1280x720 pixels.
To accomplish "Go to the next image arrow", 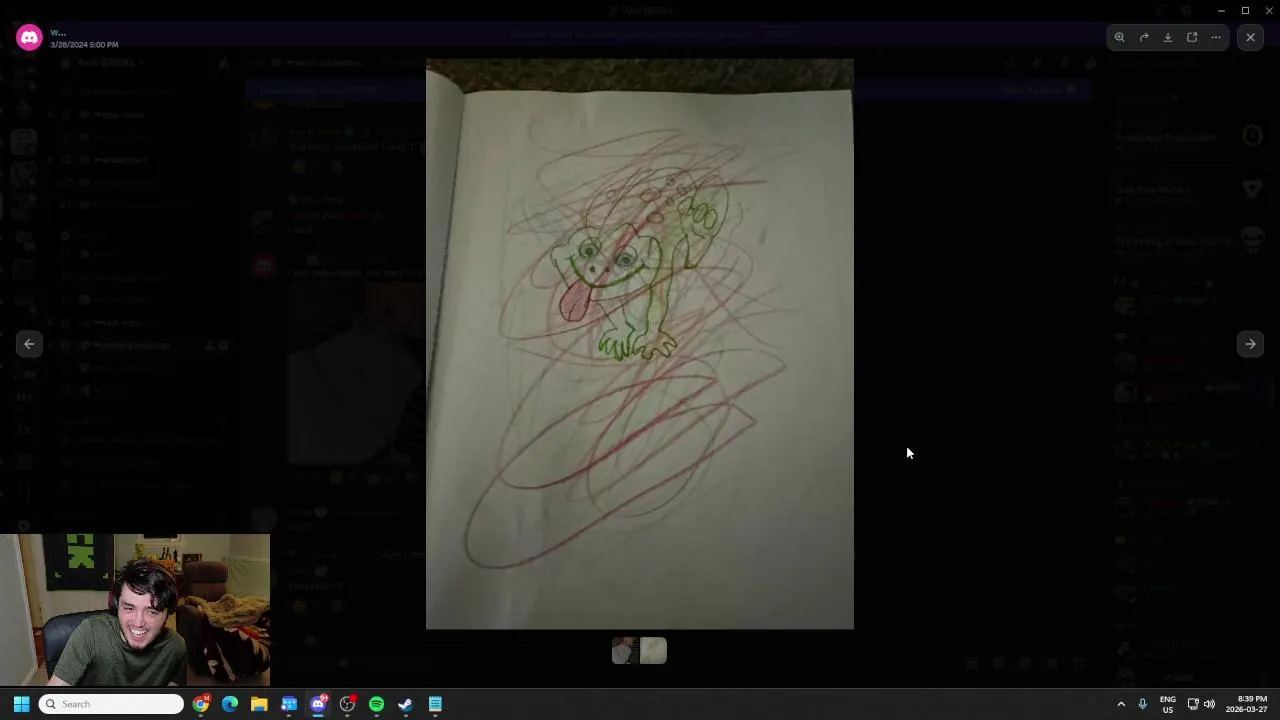I will coord(1250,344).
